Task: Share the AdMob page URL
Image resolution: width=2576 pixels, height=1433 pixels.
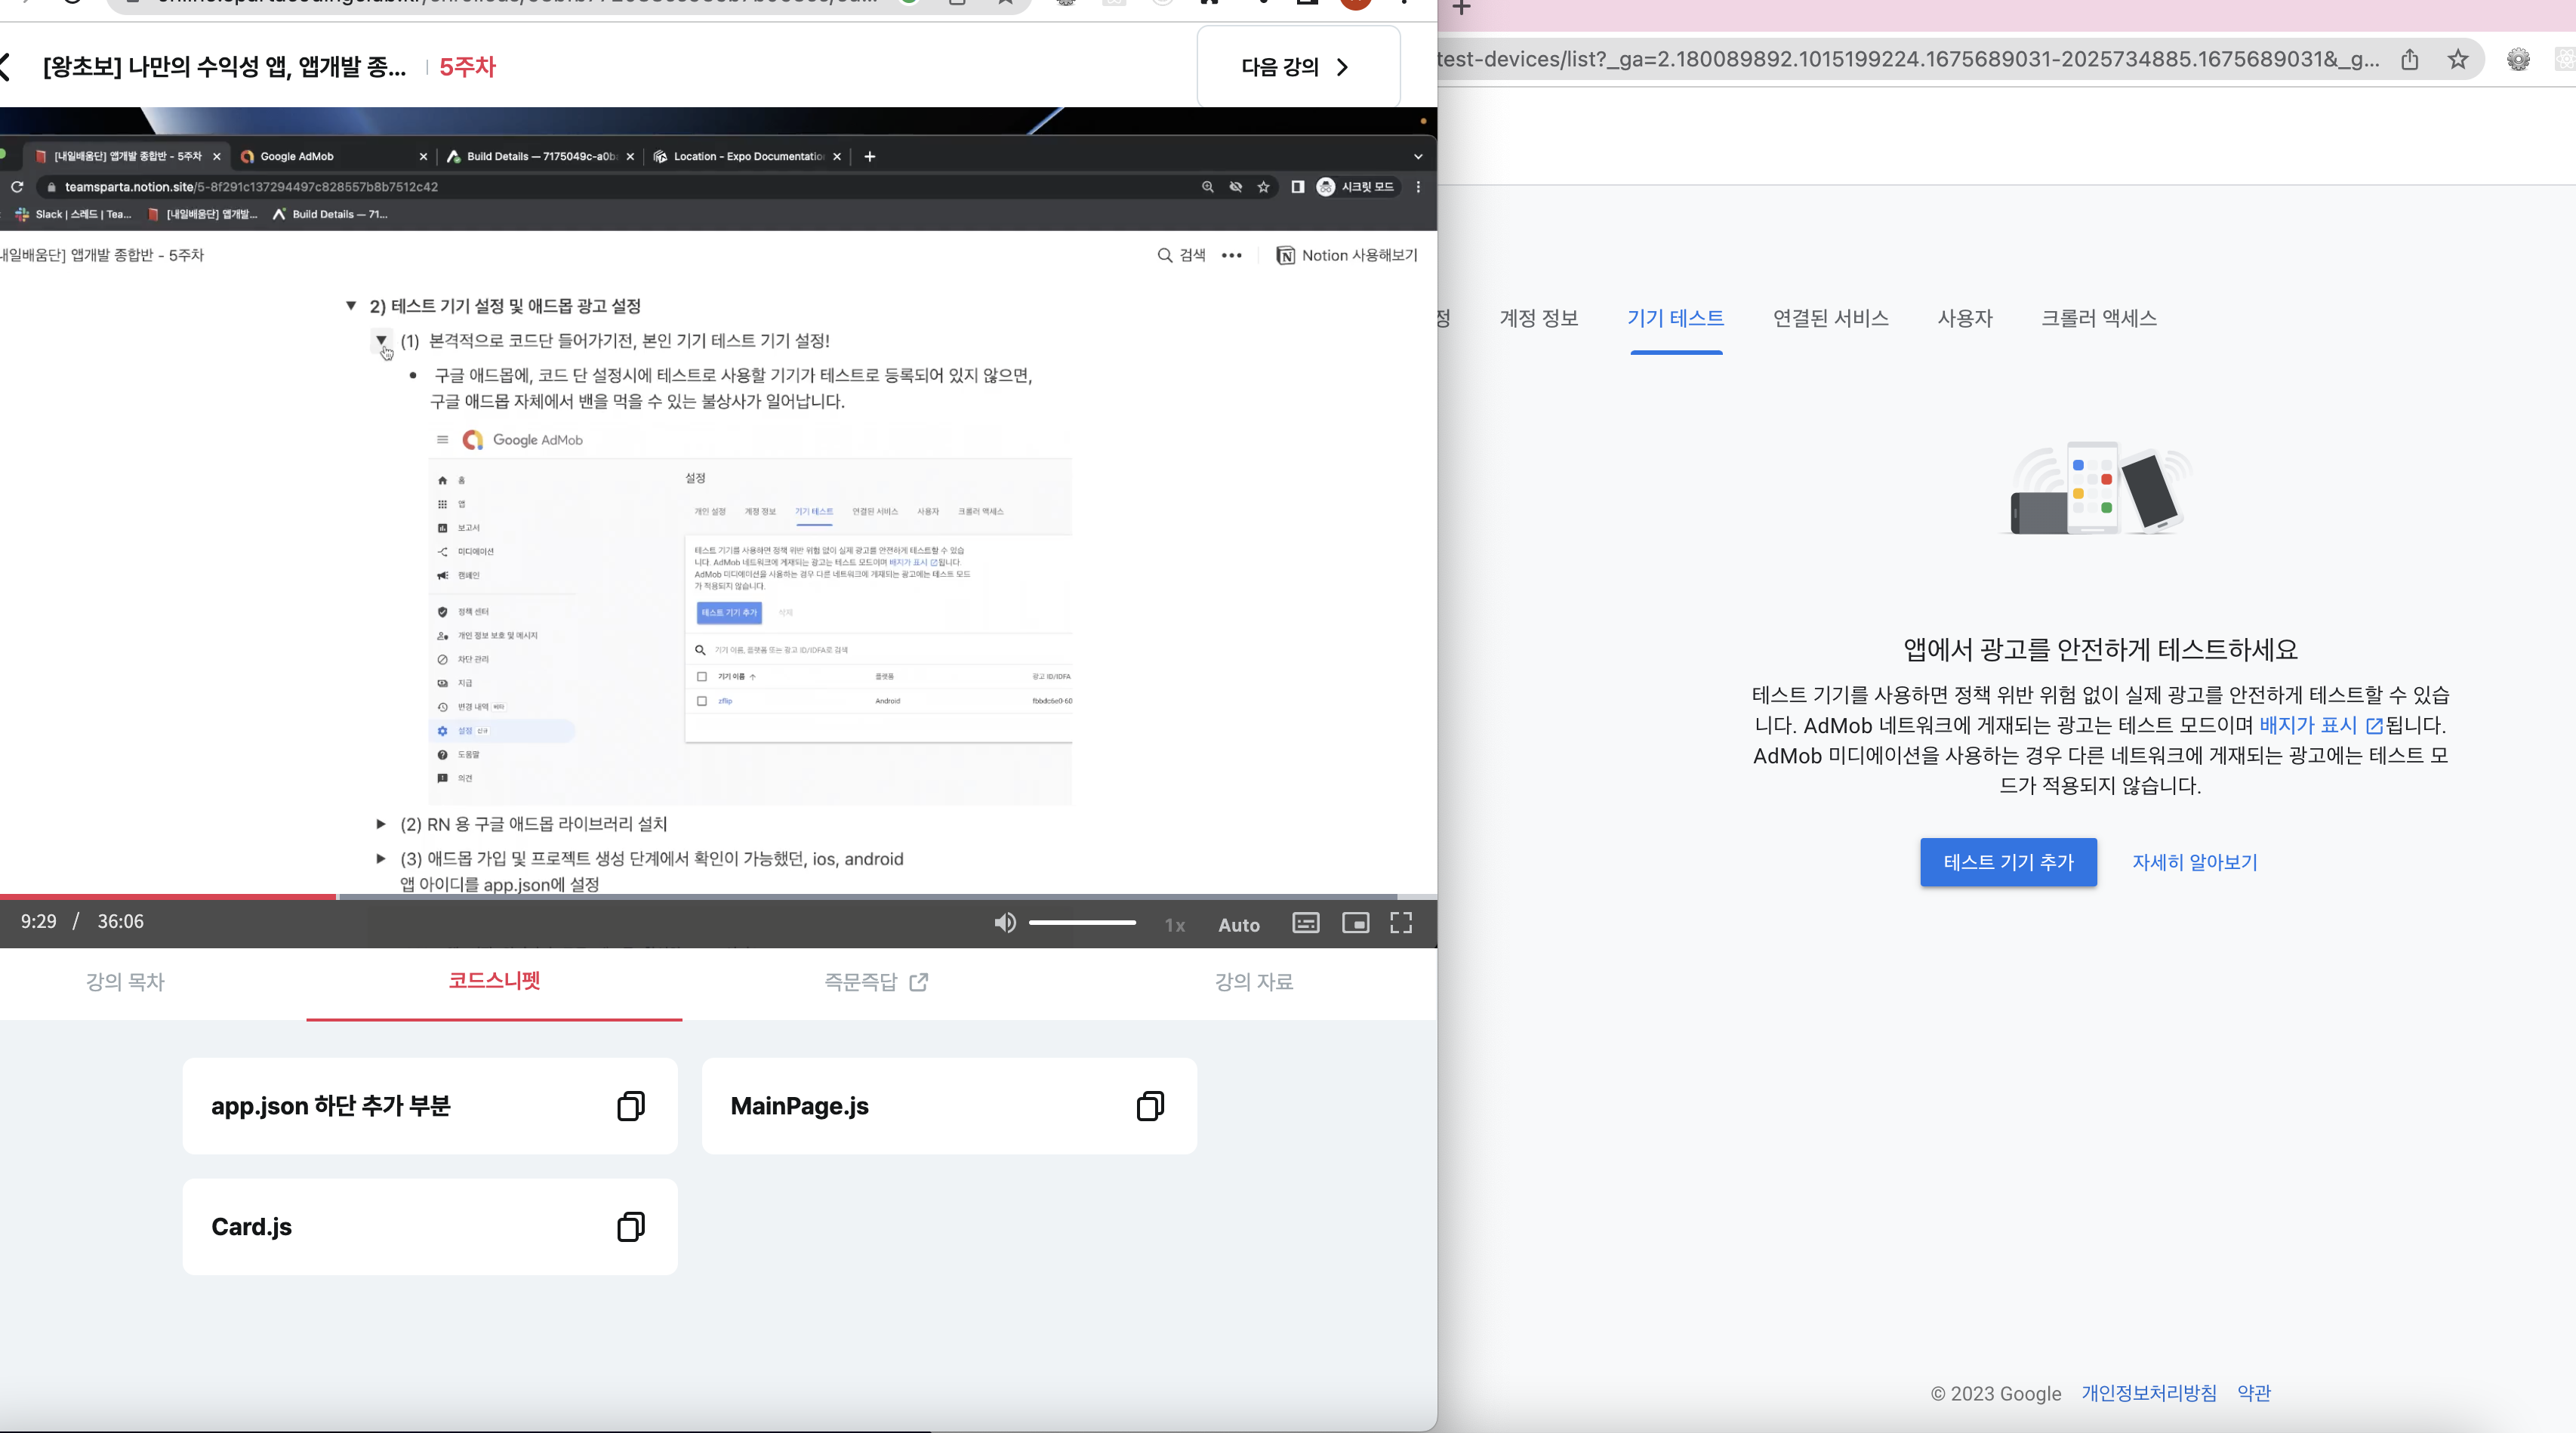Action: pos(2410,60)
